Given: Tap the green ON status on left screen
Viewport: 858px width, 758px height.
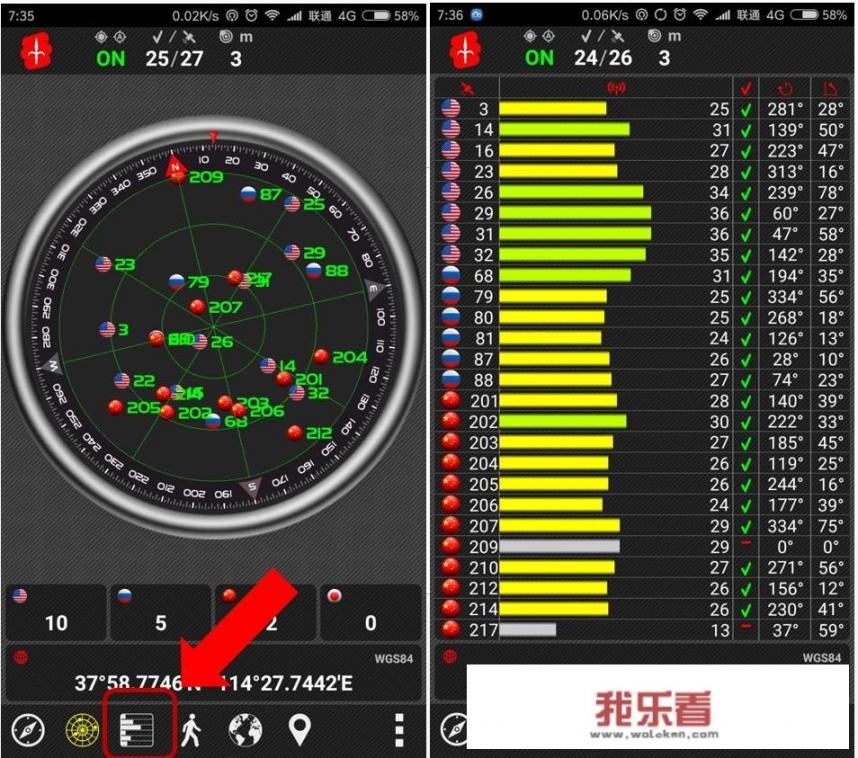Looking at the screenshot, I should coord(111,59).
